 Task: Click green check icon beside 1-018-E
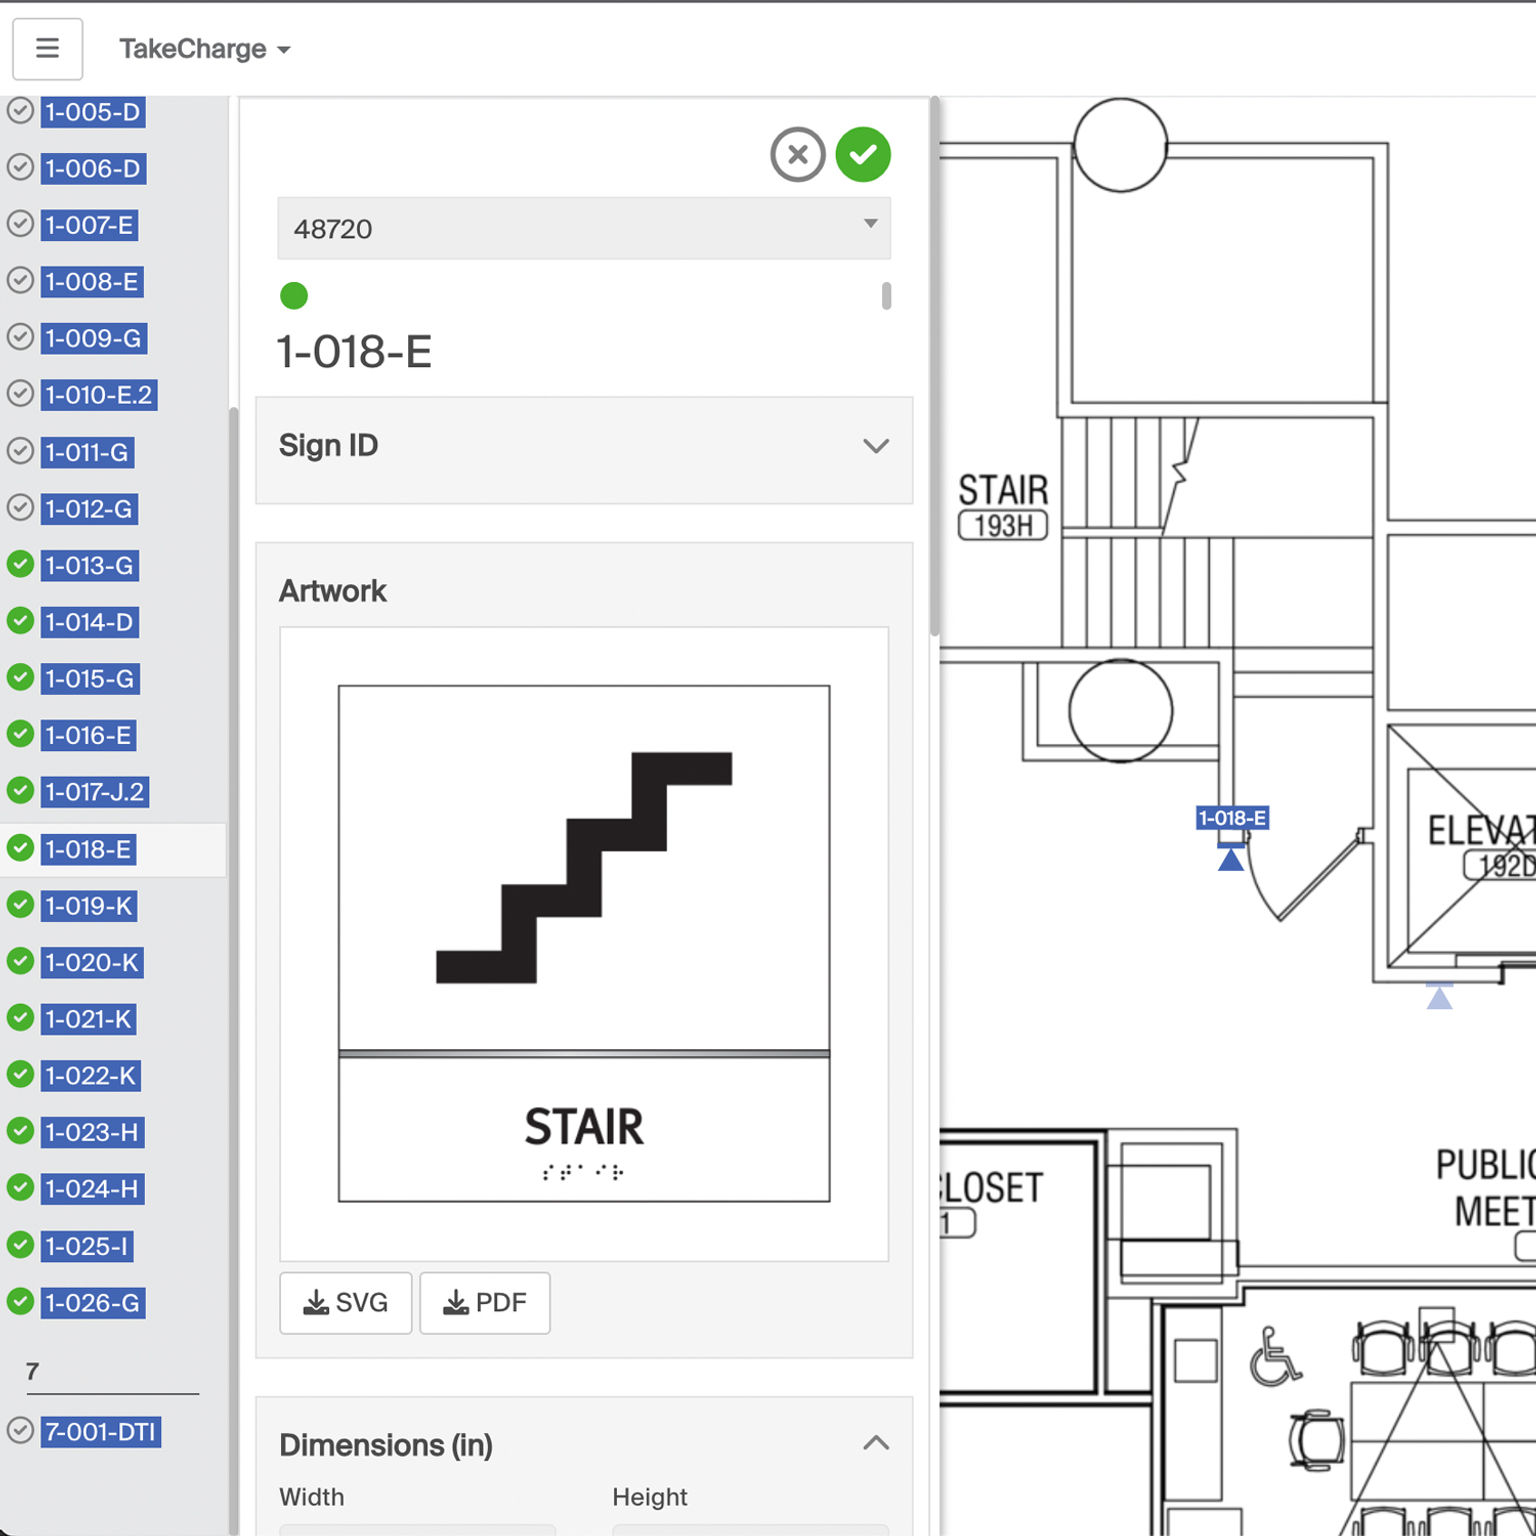[x=20, y=849]
